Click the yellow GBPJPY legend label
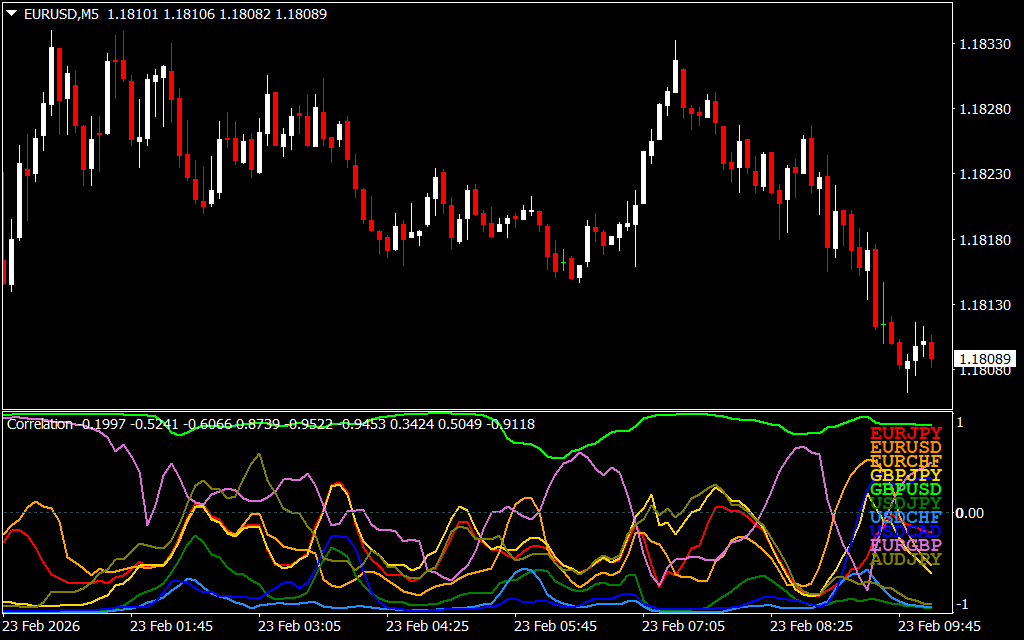 pyautogui.click(x=906, y=475)
